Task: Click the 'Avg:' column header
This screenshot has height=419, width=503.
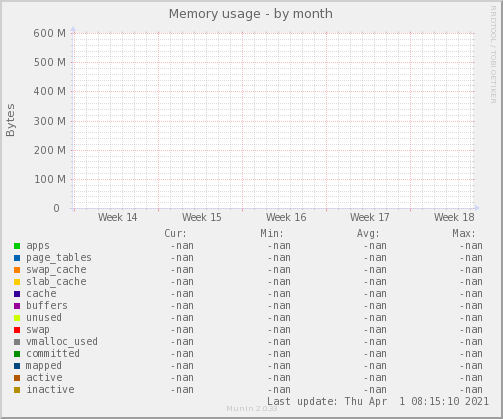Action: [x=368, y=233]
